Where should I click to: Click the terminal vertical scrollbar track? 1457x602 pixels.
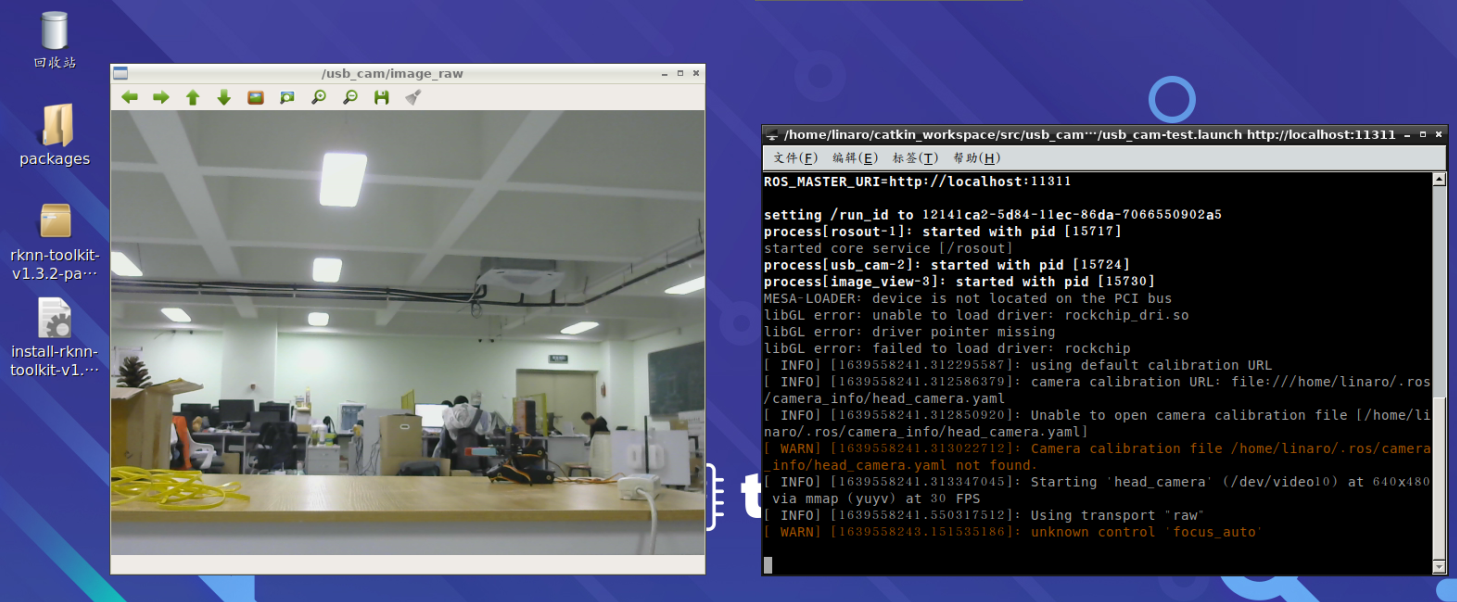[1439, 373]
